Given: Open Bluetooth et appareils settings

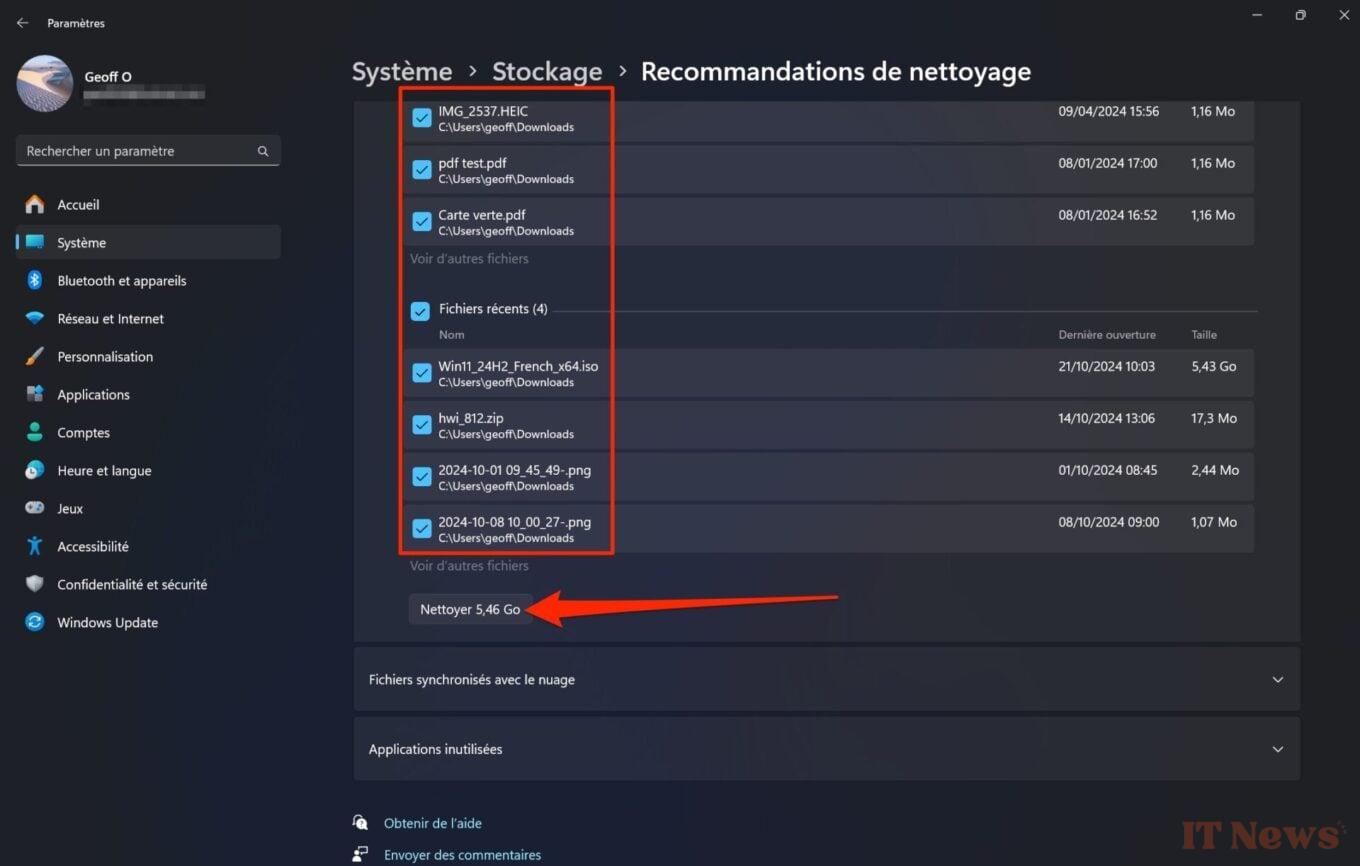Looking at the screenshot, I should pyautogui.click(x=121, y=280).
